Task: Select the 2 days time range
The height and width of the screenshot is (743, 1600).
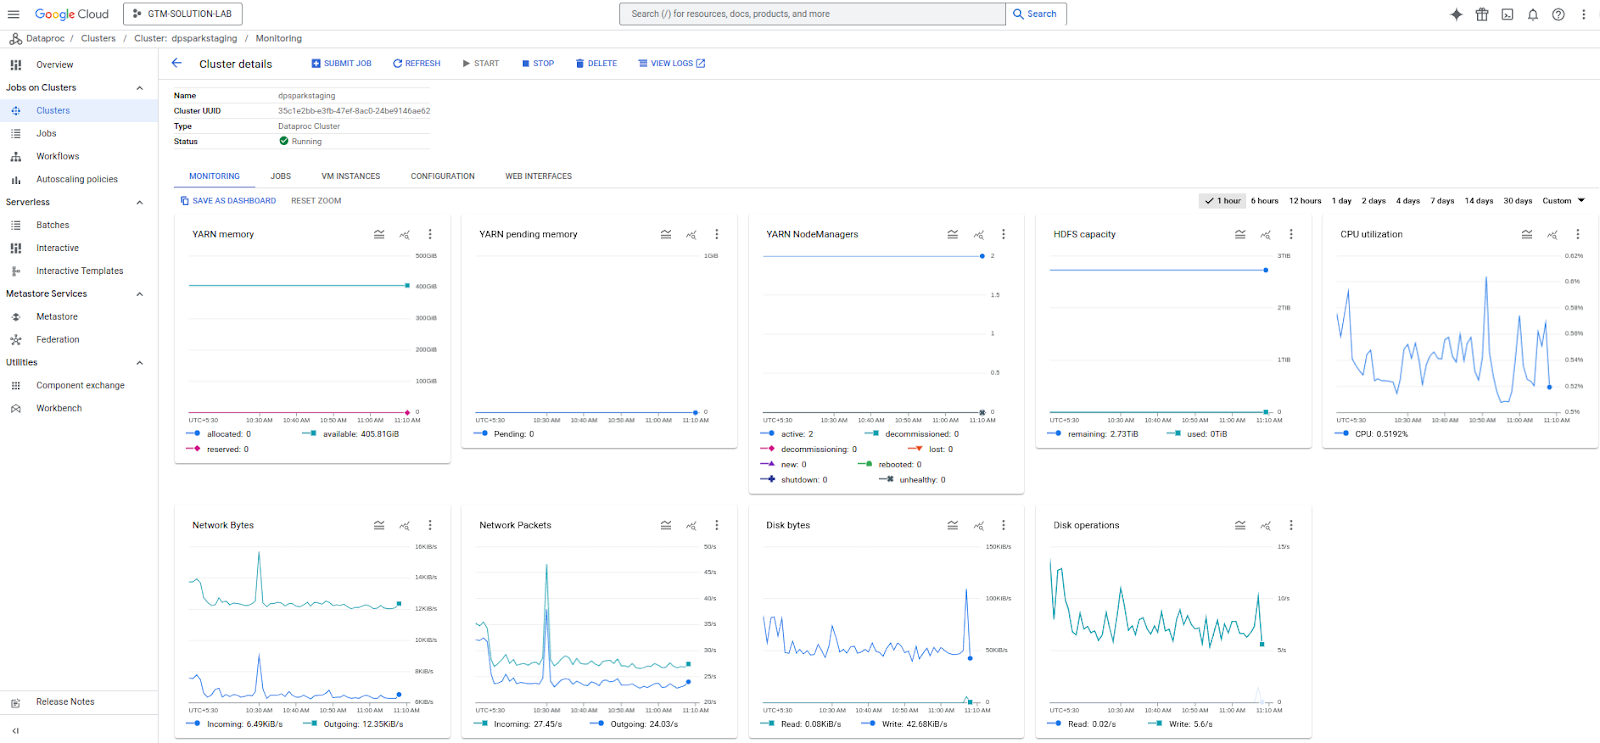Action: click(x=1374, y=201)
